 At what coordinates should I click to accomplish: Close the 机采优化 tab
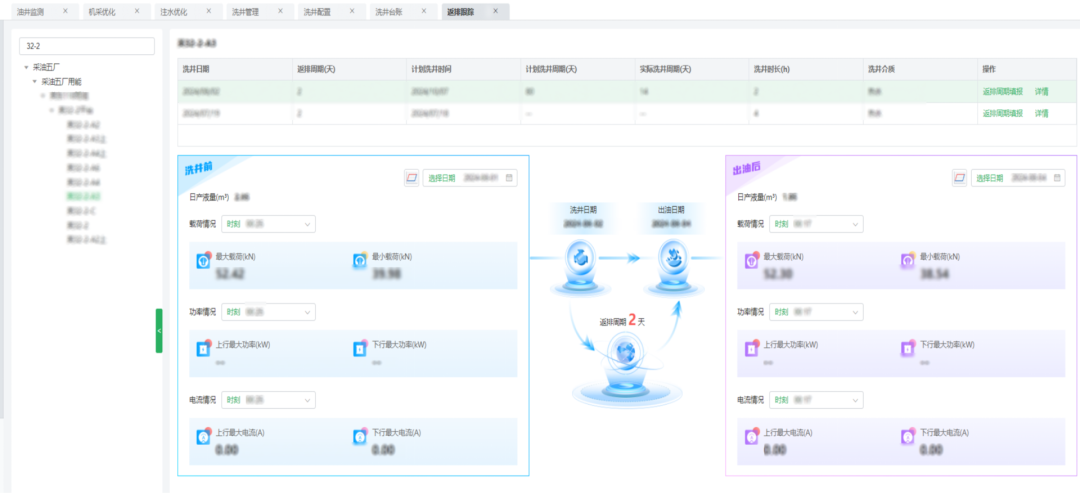pyautogui.click(x=136, y=12)
